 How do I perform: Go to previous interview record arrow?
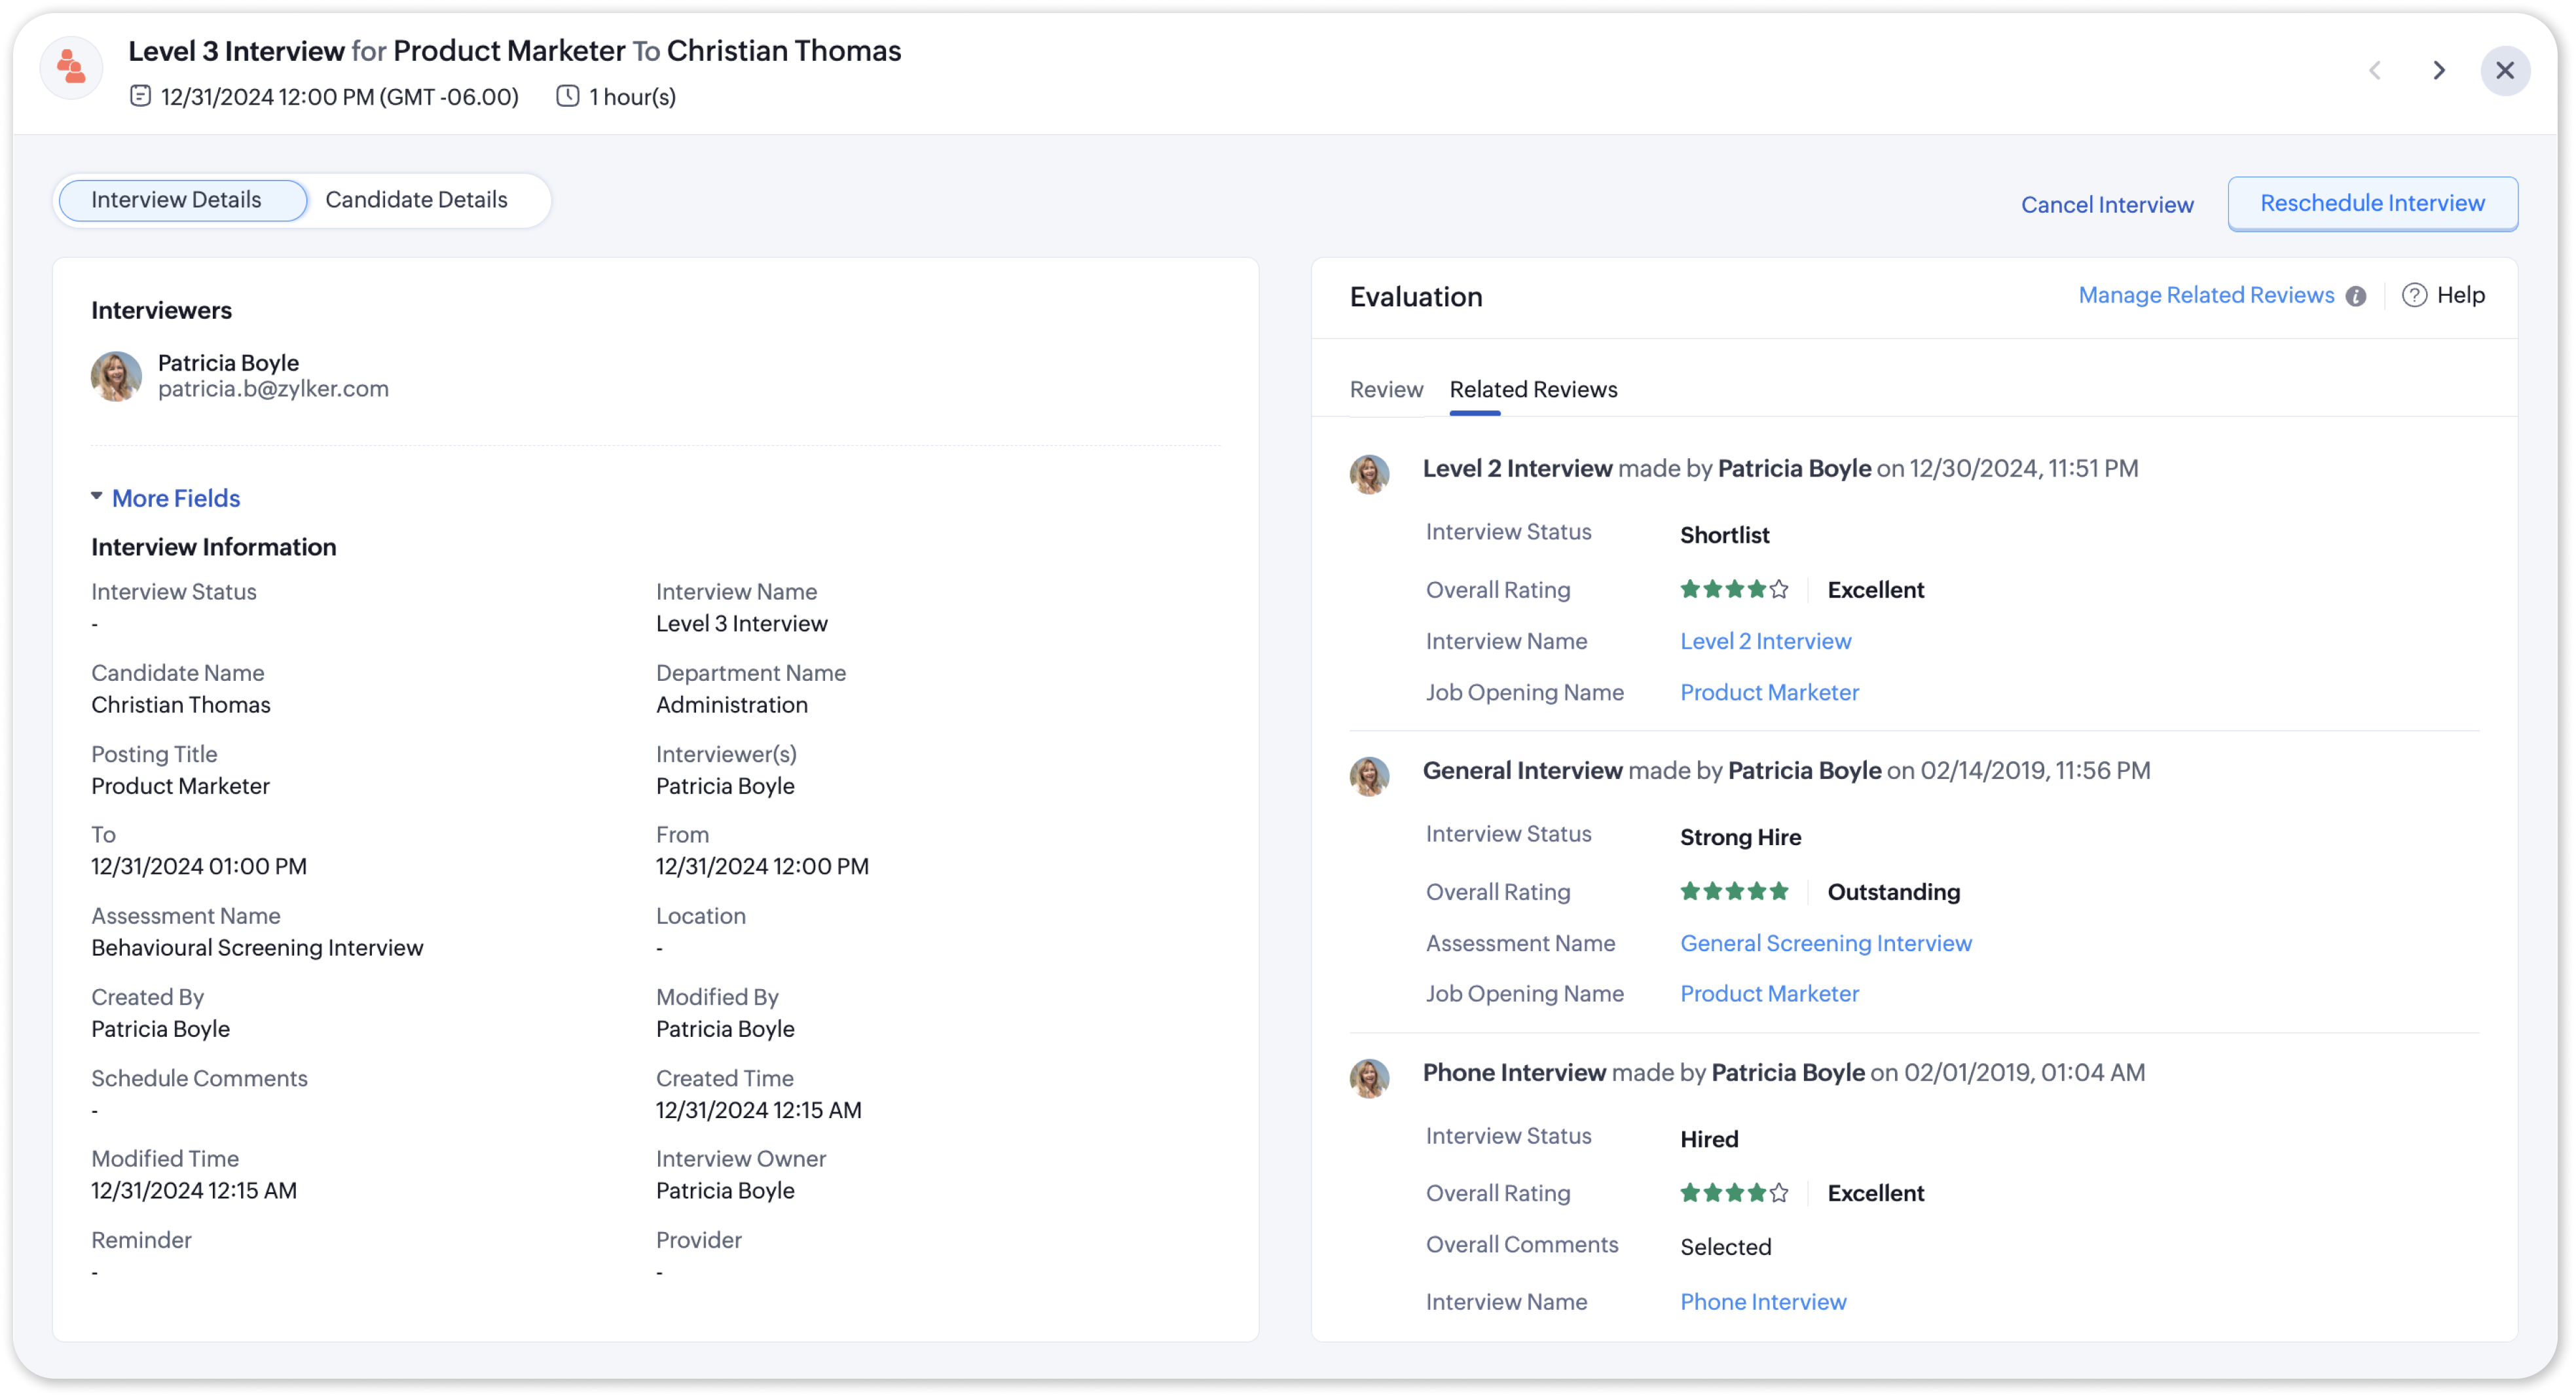tap(2375, 70)
